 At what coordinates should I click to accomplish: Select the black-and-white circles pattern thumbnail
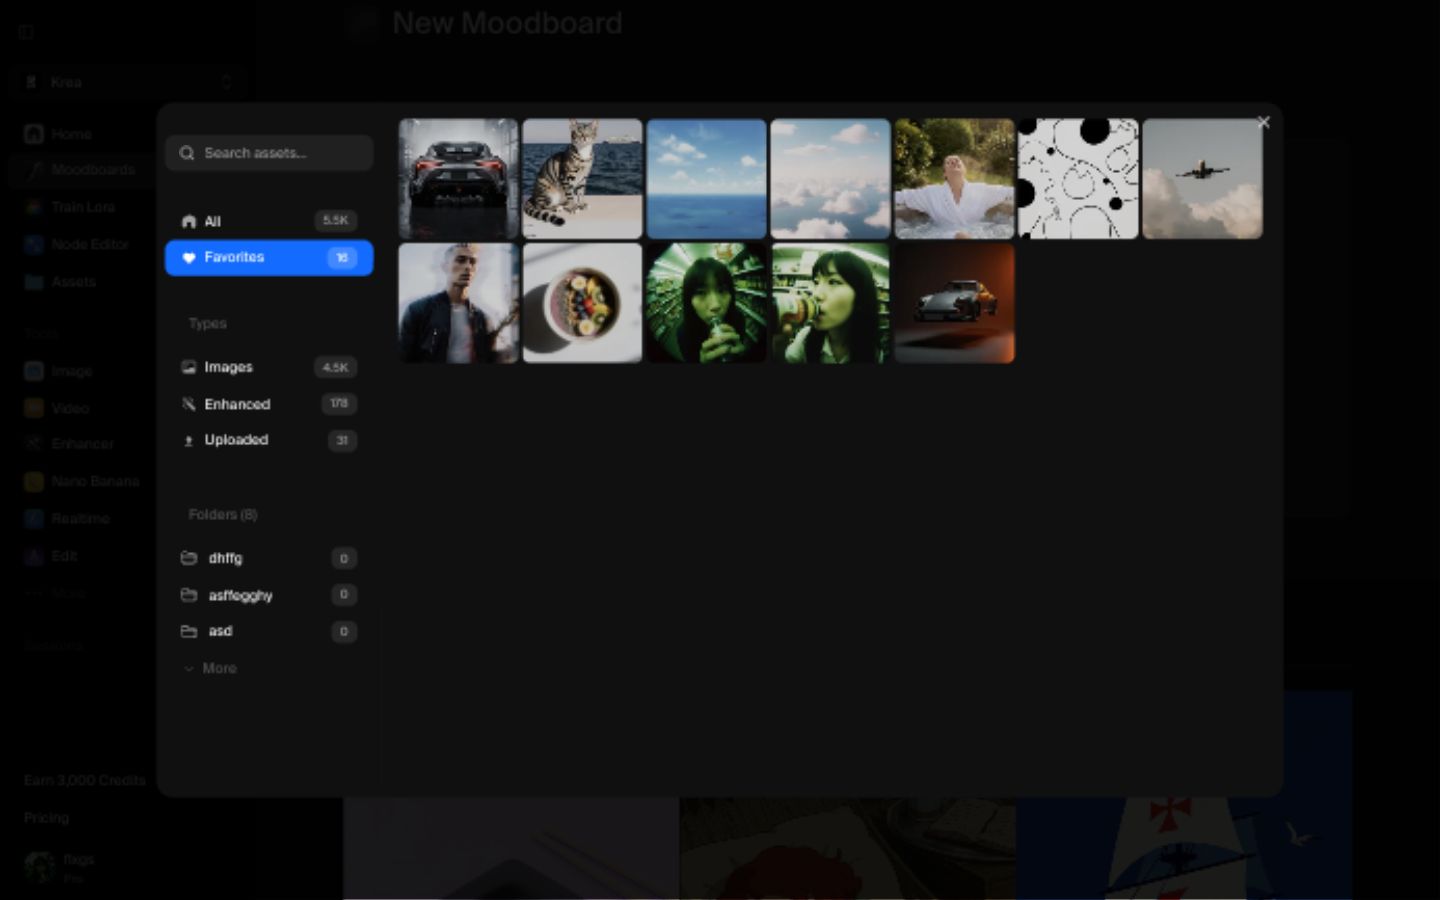[1079, 179]
